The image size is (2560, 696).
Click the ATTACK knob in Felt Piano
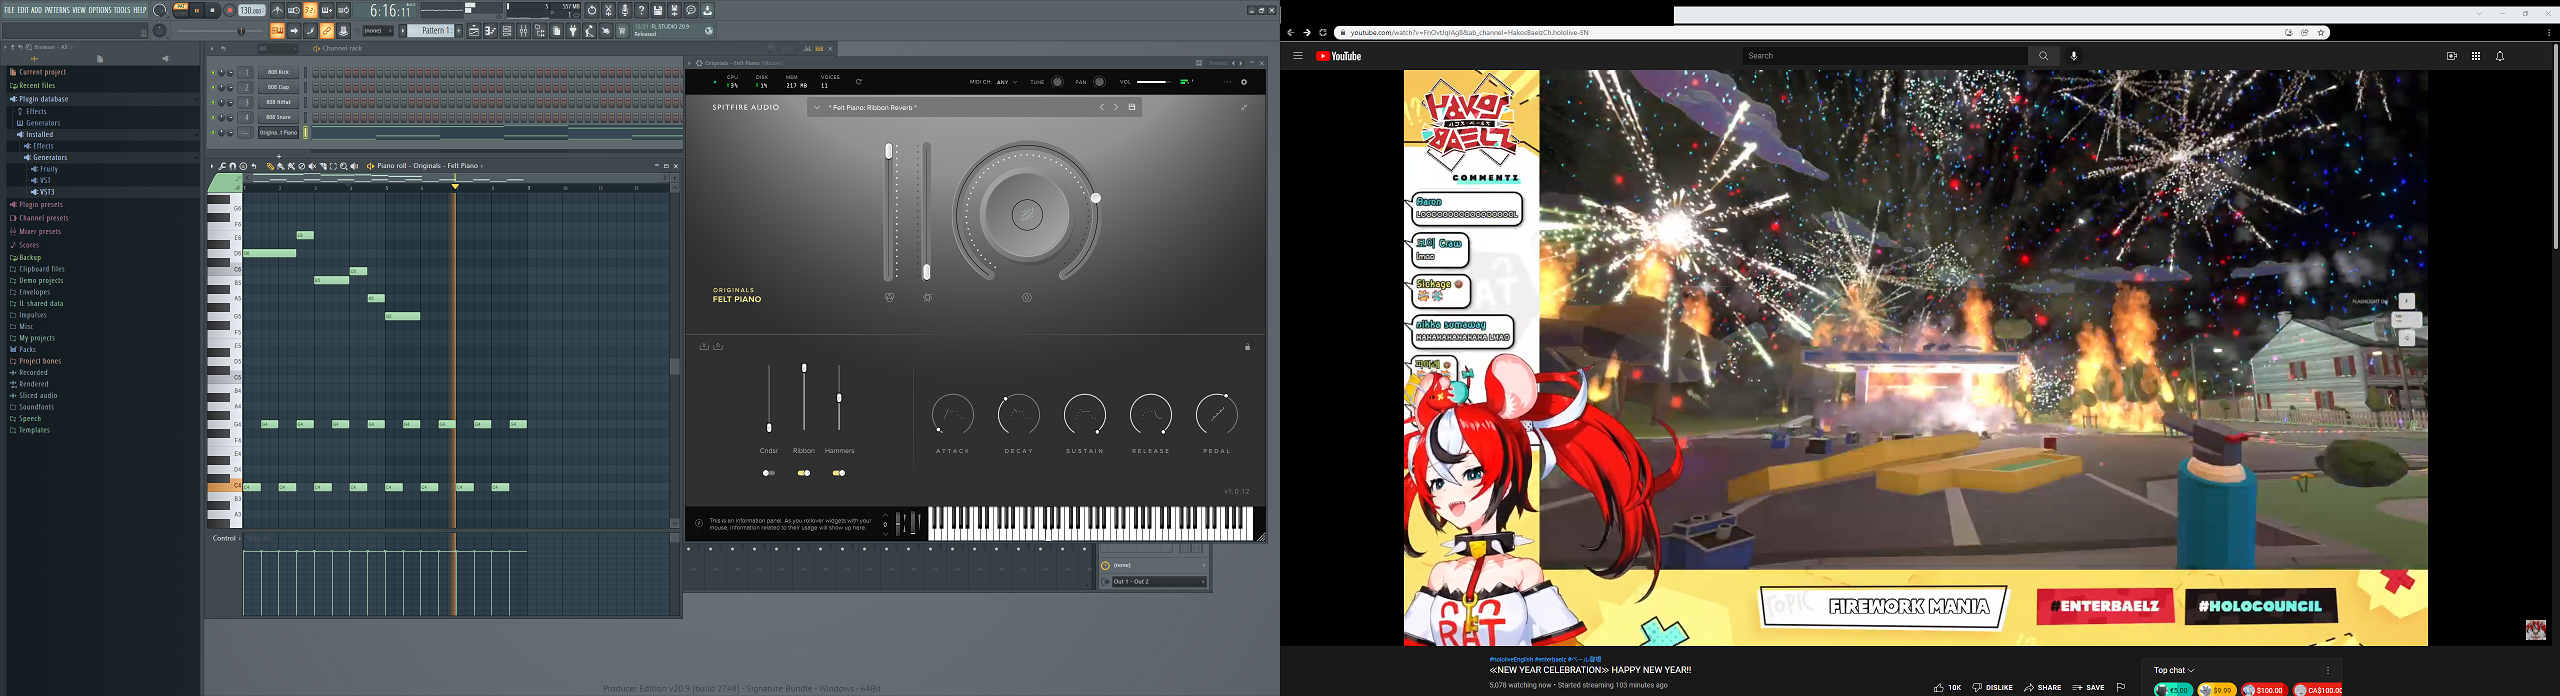953,414
